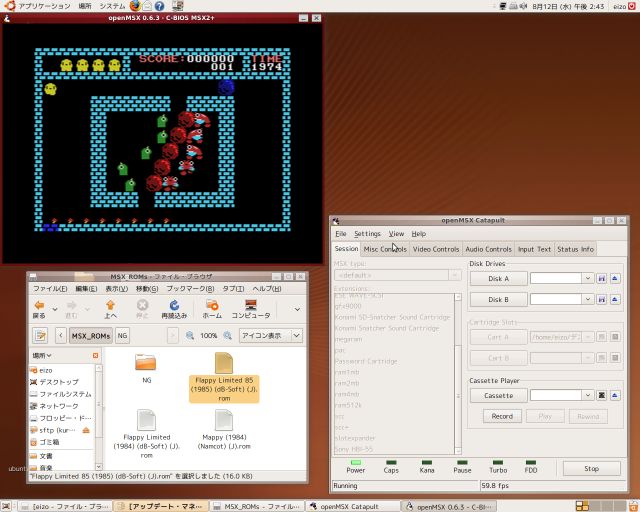Switch to openMSX Catapult taskbar entry
Screen dimensions: 640x512
tap(353, 506)
